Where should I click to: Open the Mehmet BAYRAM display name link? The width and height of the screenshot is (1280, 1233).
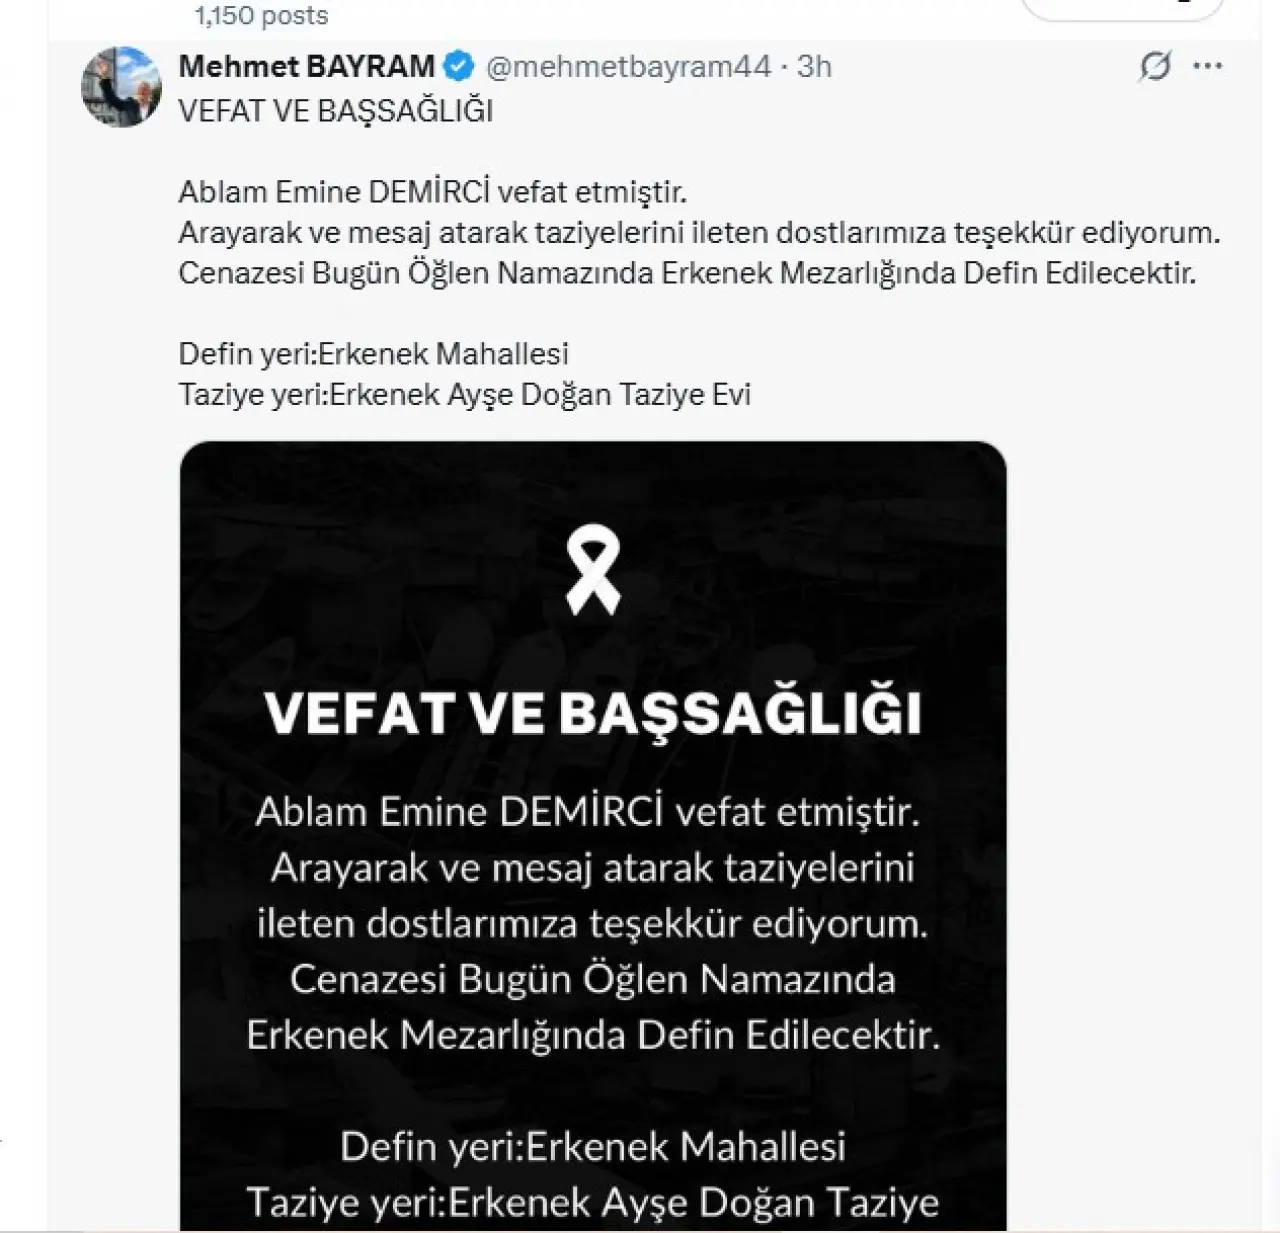coord(306,67)
